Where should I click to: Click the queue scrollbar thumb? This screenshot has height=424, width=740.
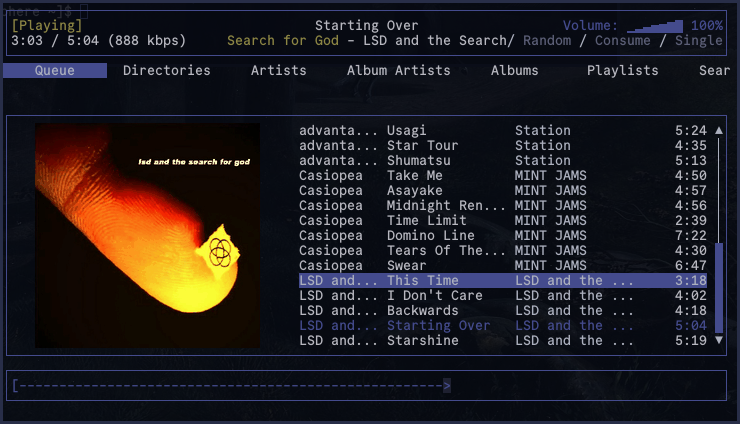pyautogui.click(x=719, y=288)
